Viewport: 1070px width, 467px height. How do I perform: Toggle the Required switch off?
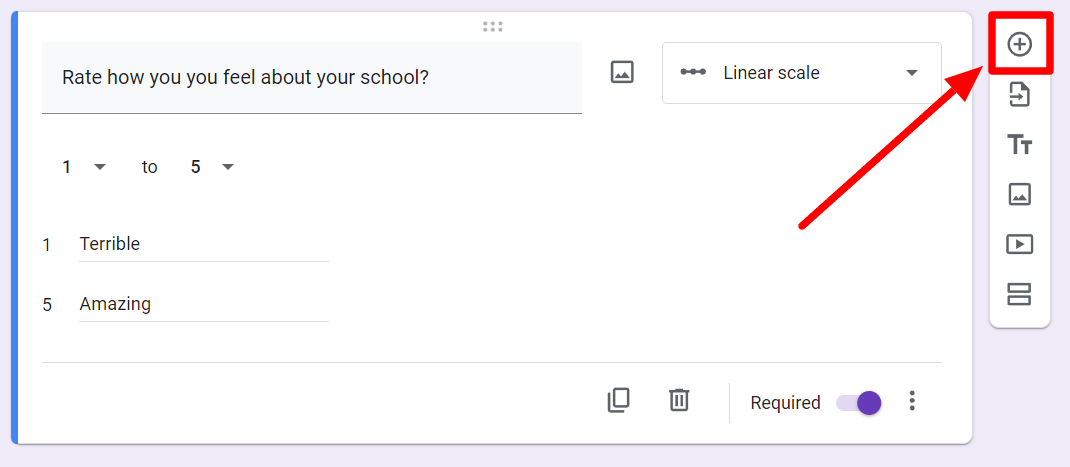[859, 403]
